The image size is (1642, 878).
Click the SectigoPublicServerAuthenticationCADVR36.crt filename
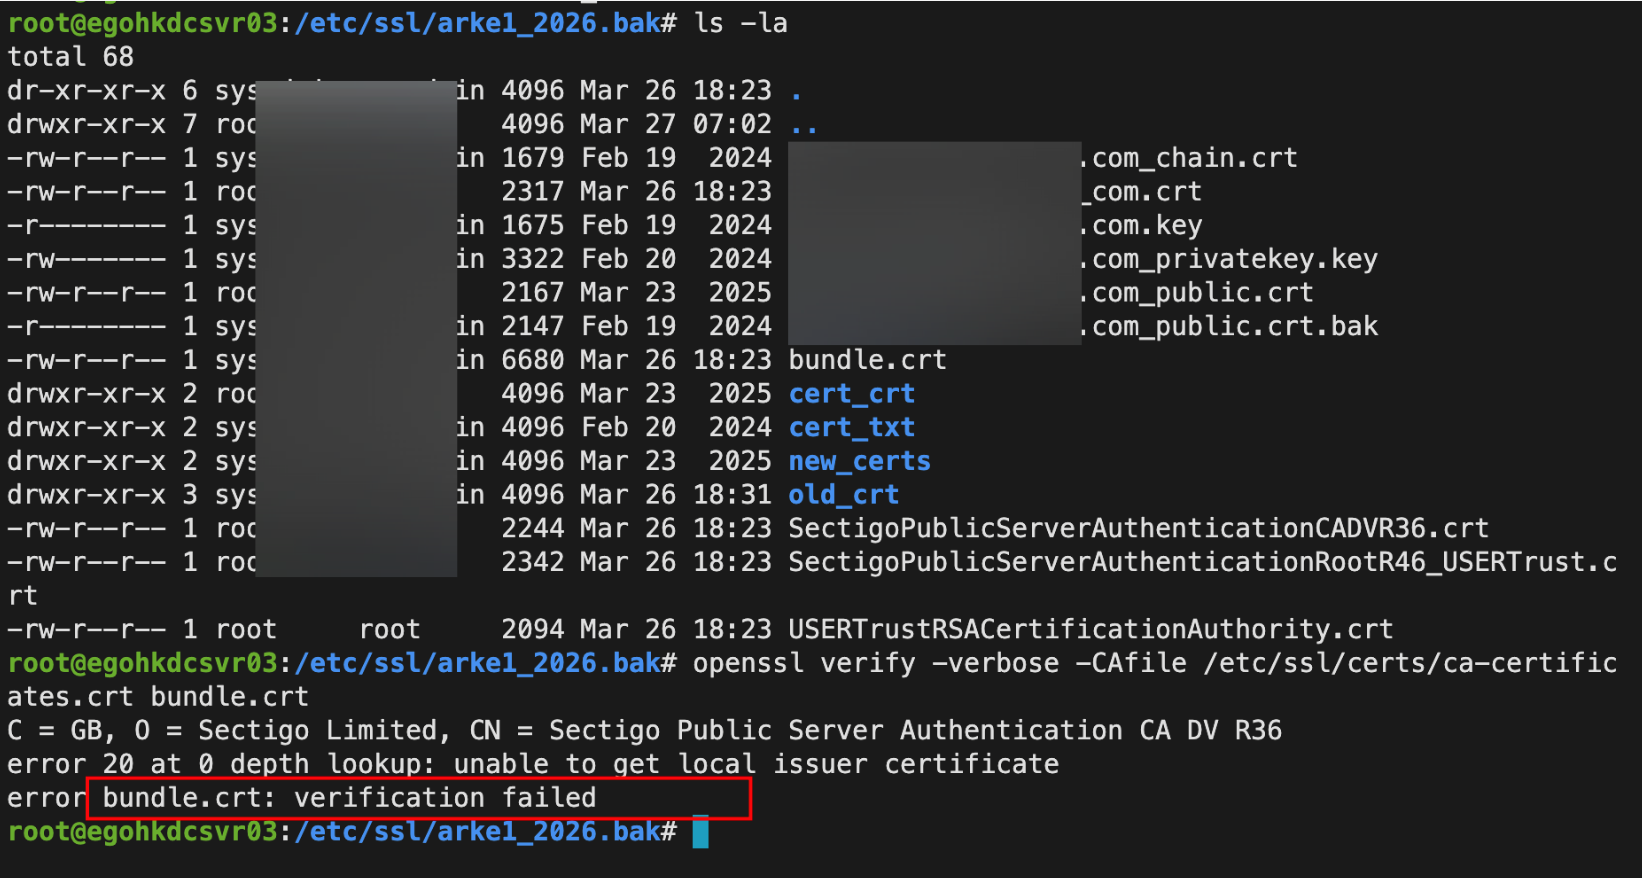tap(1138, 528)
